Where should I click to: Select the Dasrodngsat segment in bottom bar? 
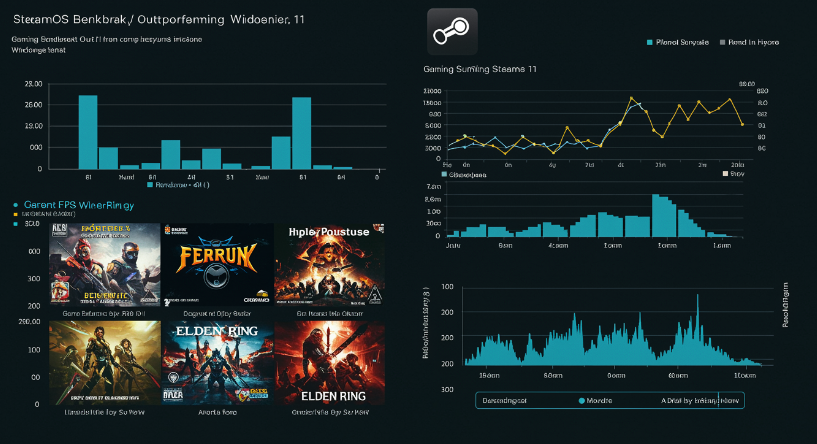coord(504,401)
